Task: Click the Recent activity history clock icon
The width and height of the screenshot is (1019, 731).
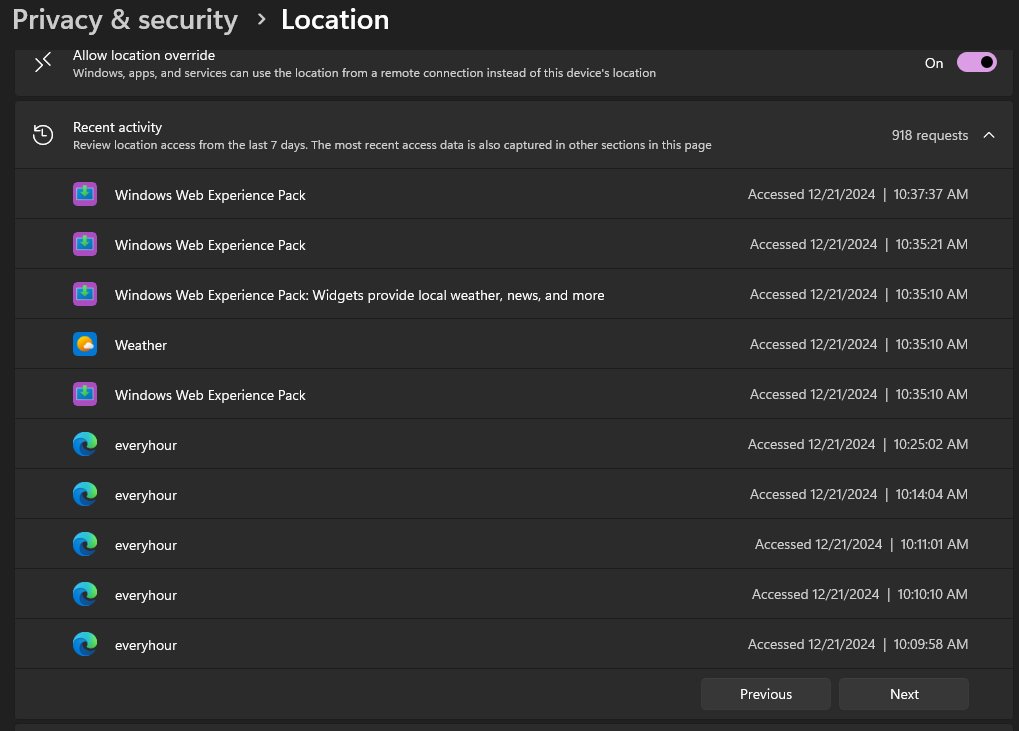Action: (x=43, y=135)
